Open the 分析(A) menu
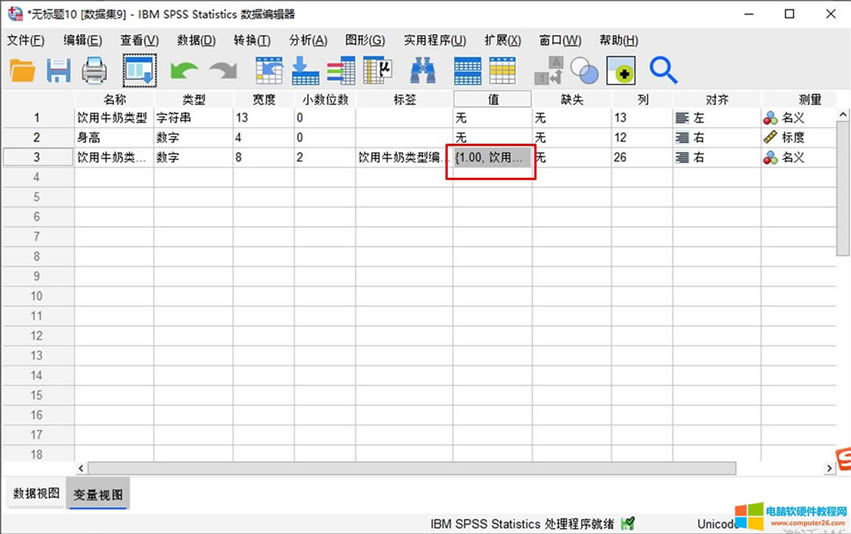The width and height of the screenshot is (851, 534). point(307,40)
